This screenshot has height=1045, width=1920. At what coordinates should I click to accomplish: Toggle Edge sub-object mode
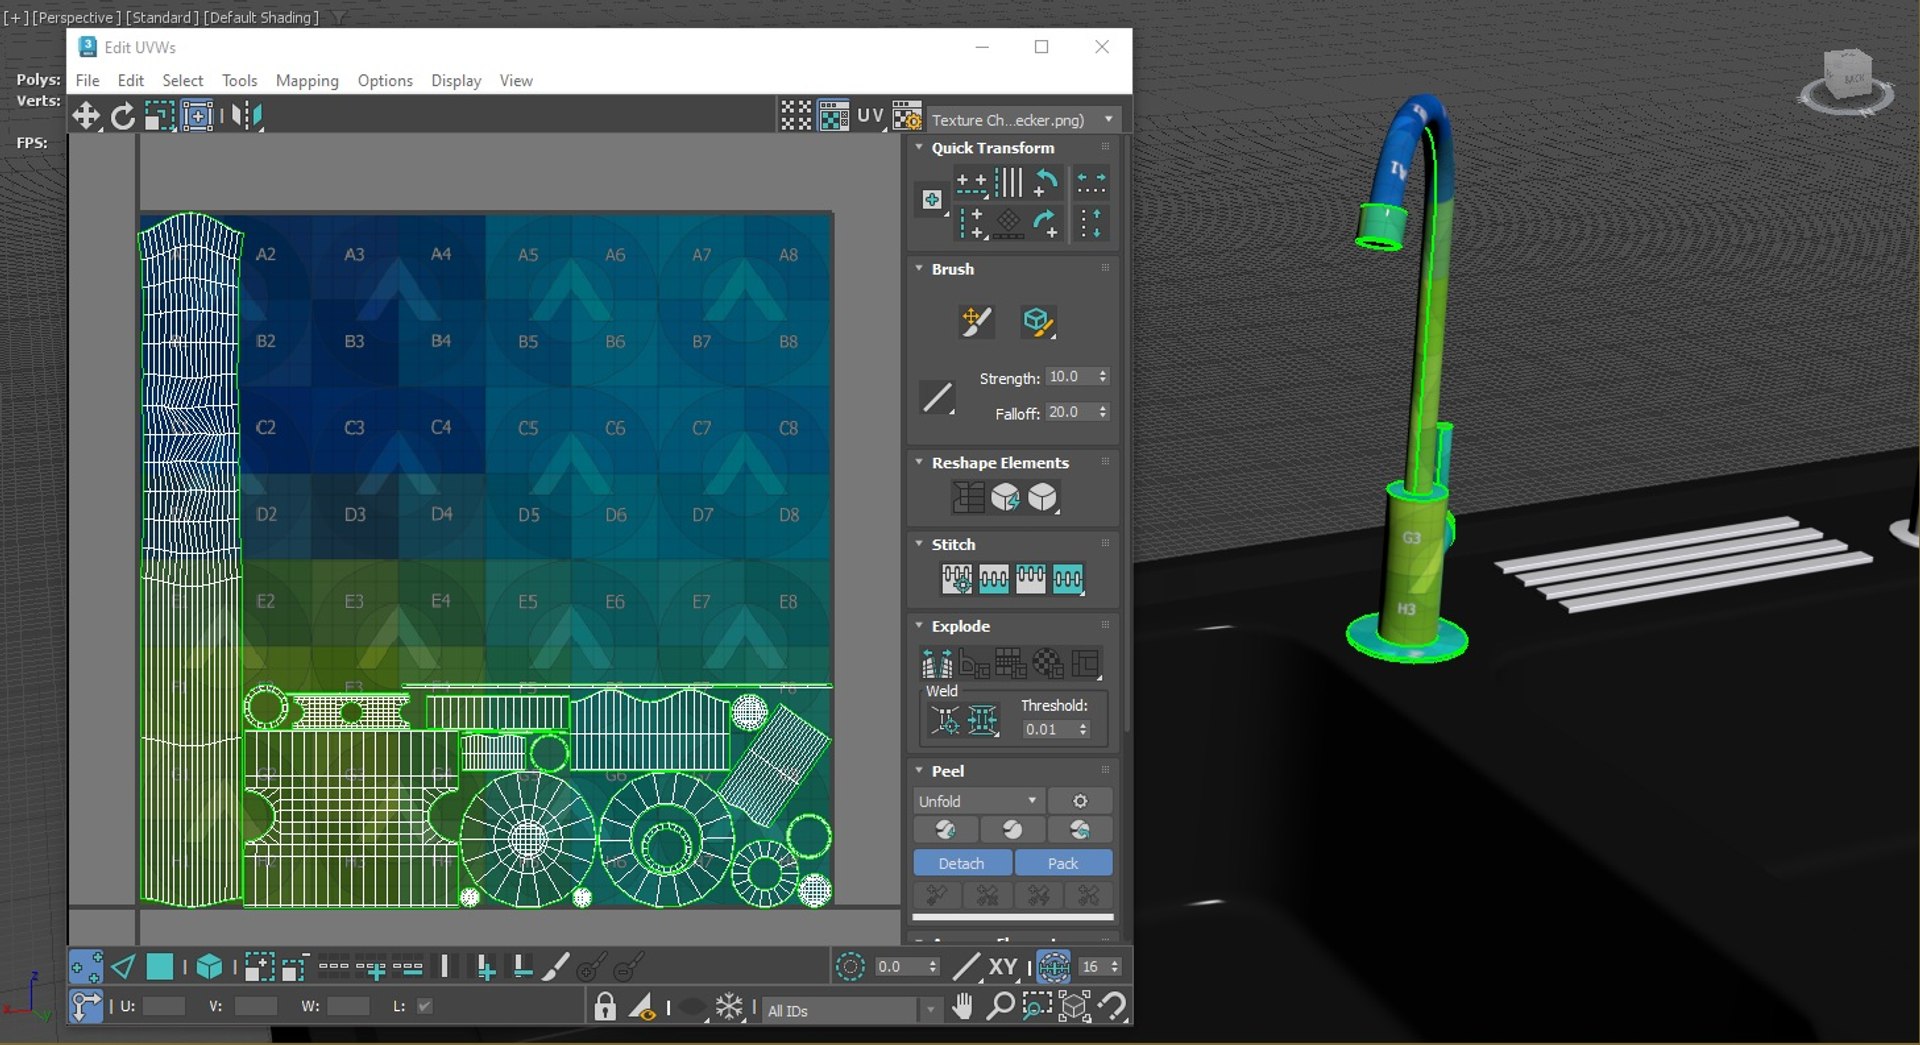pos(123,967)
